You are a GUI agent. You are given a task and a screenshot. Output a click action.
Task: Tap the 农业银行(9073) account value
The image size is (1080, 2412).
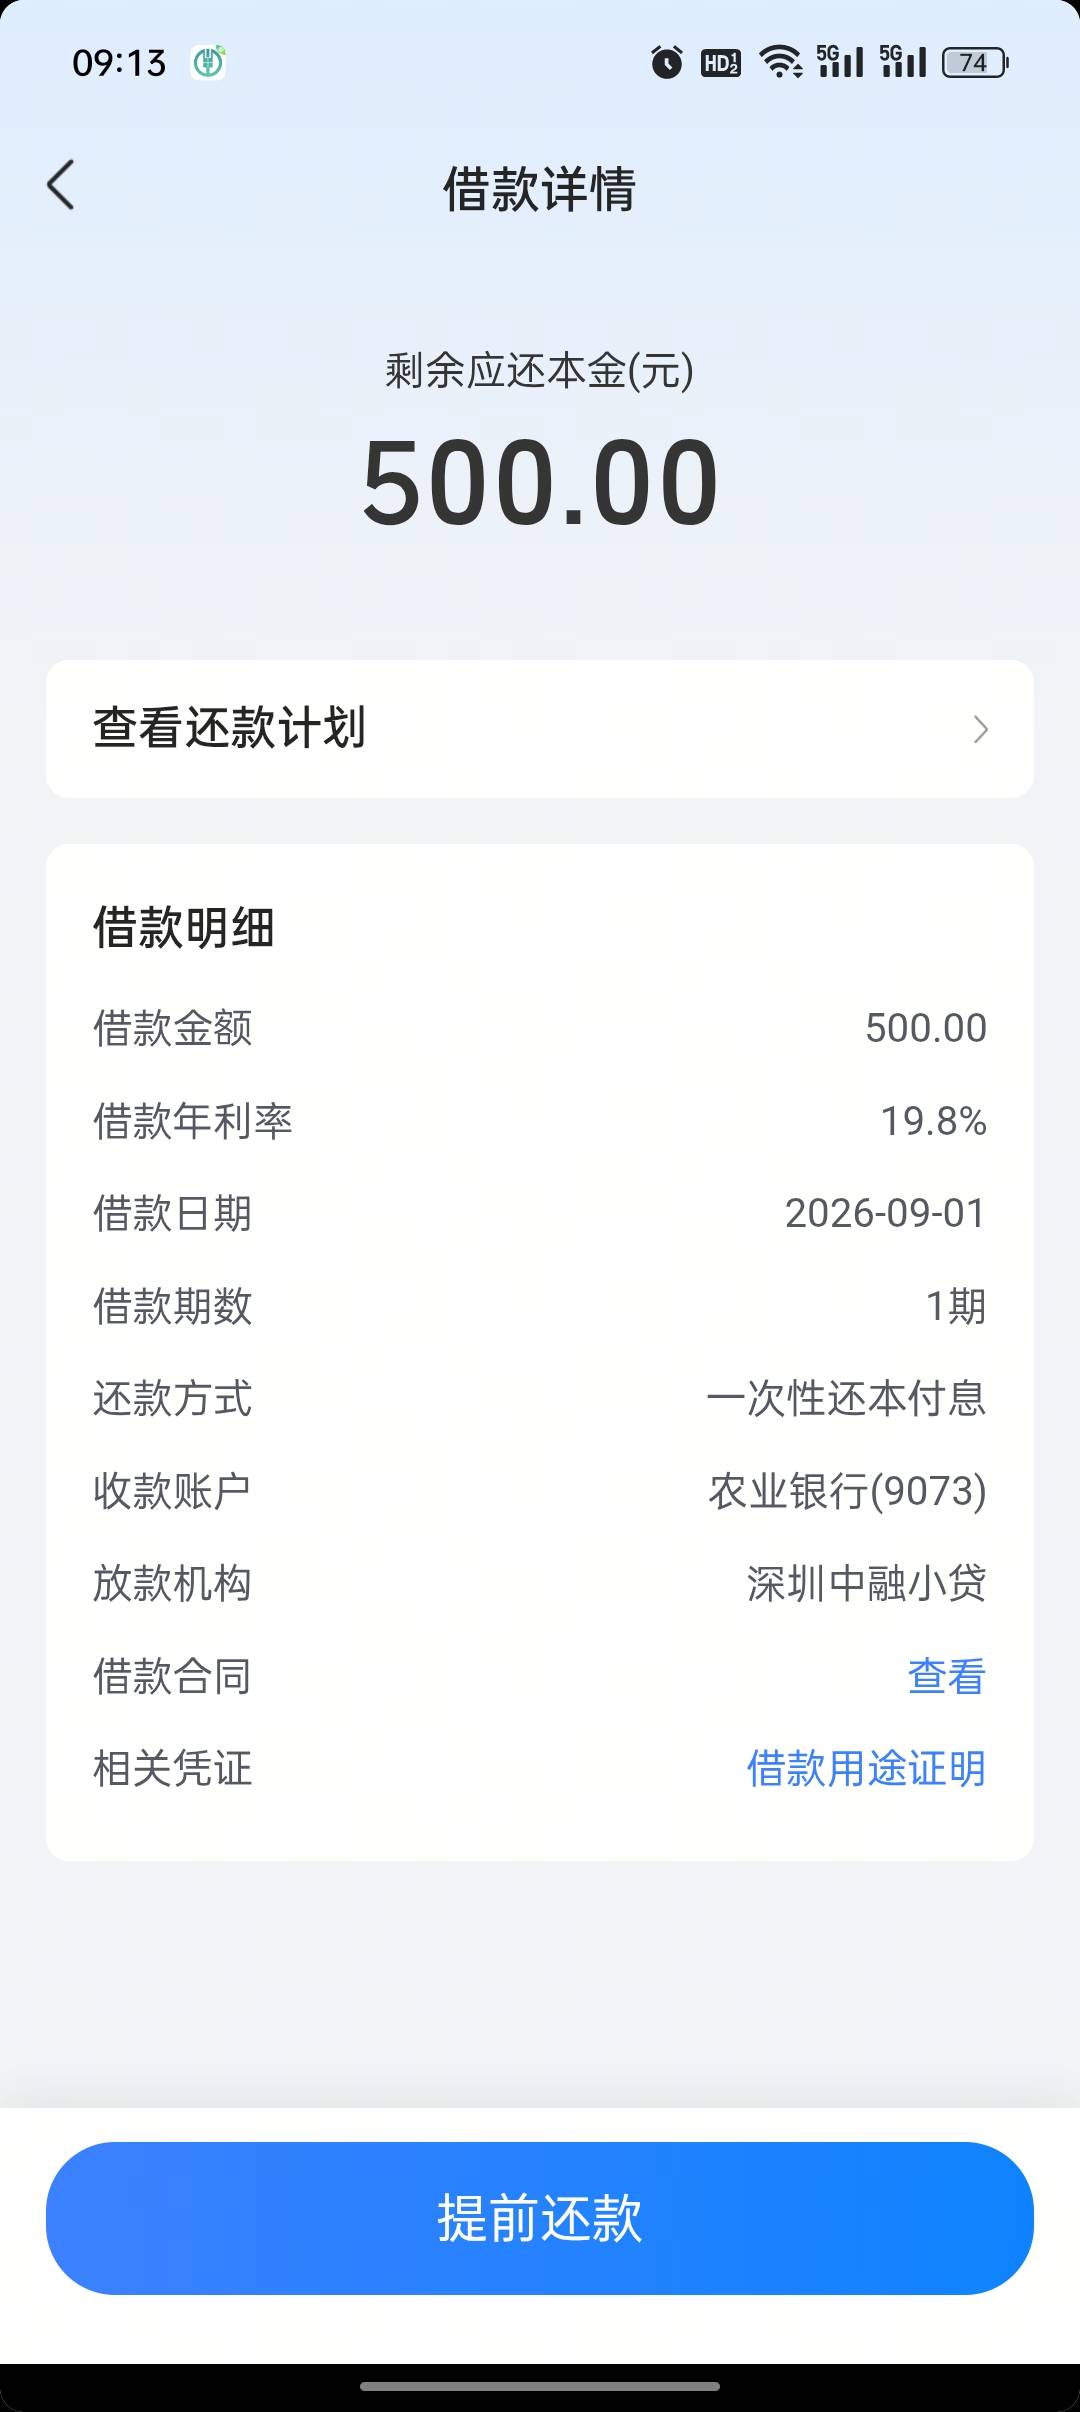[x=848, y=1491]
